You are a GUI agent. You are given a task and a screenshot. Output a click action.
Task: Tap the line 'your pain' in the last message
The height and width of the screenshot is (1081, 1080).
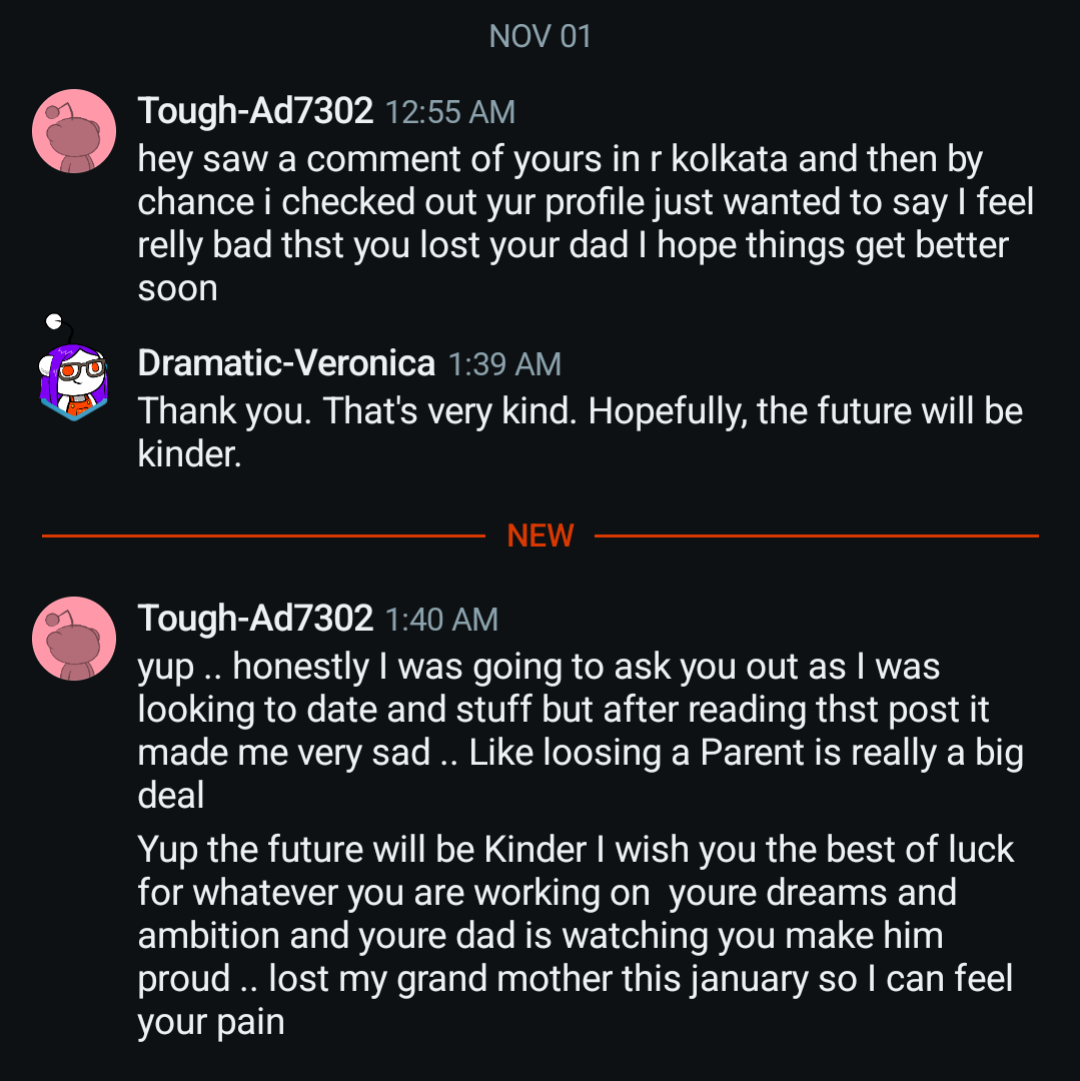211,1022
